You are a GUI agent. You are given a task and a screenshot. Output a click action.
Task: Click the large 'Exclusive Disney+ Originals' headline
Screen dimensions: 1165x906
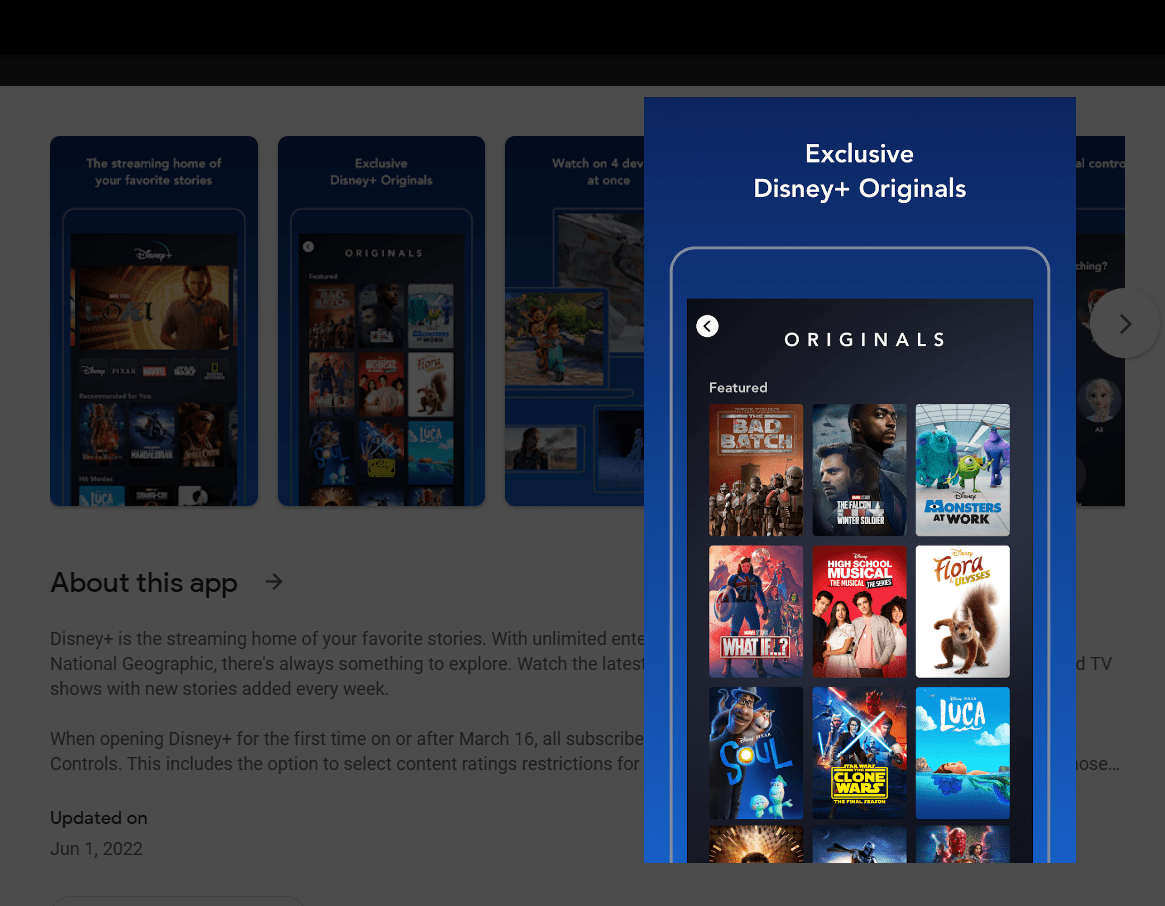859,171
